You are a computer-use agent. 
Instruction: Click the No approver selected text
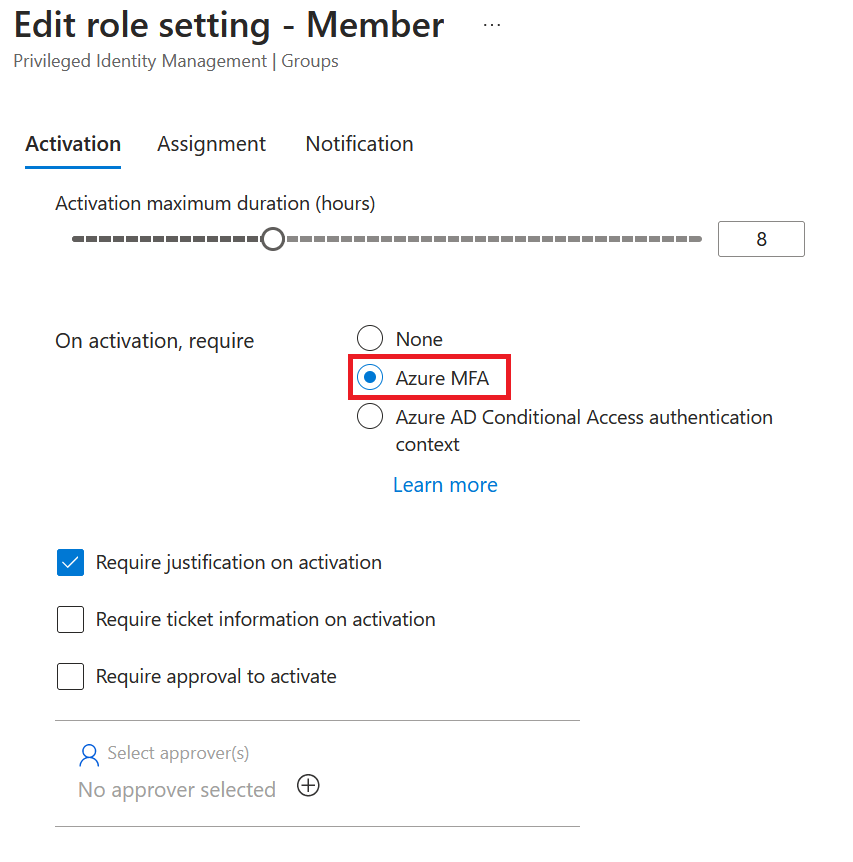[x=177, y=790]
